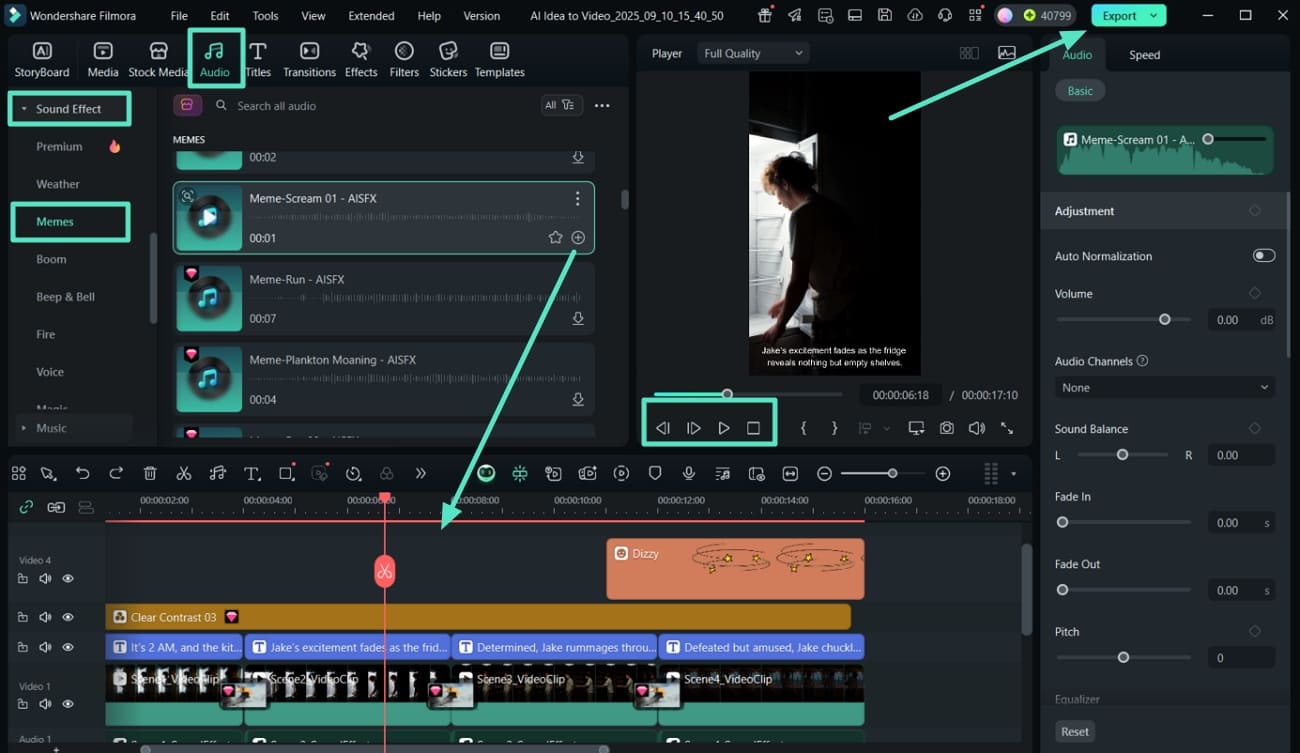Open the File menu
This screenshot has width=1300, height=753.
click(x=179, y=16)
